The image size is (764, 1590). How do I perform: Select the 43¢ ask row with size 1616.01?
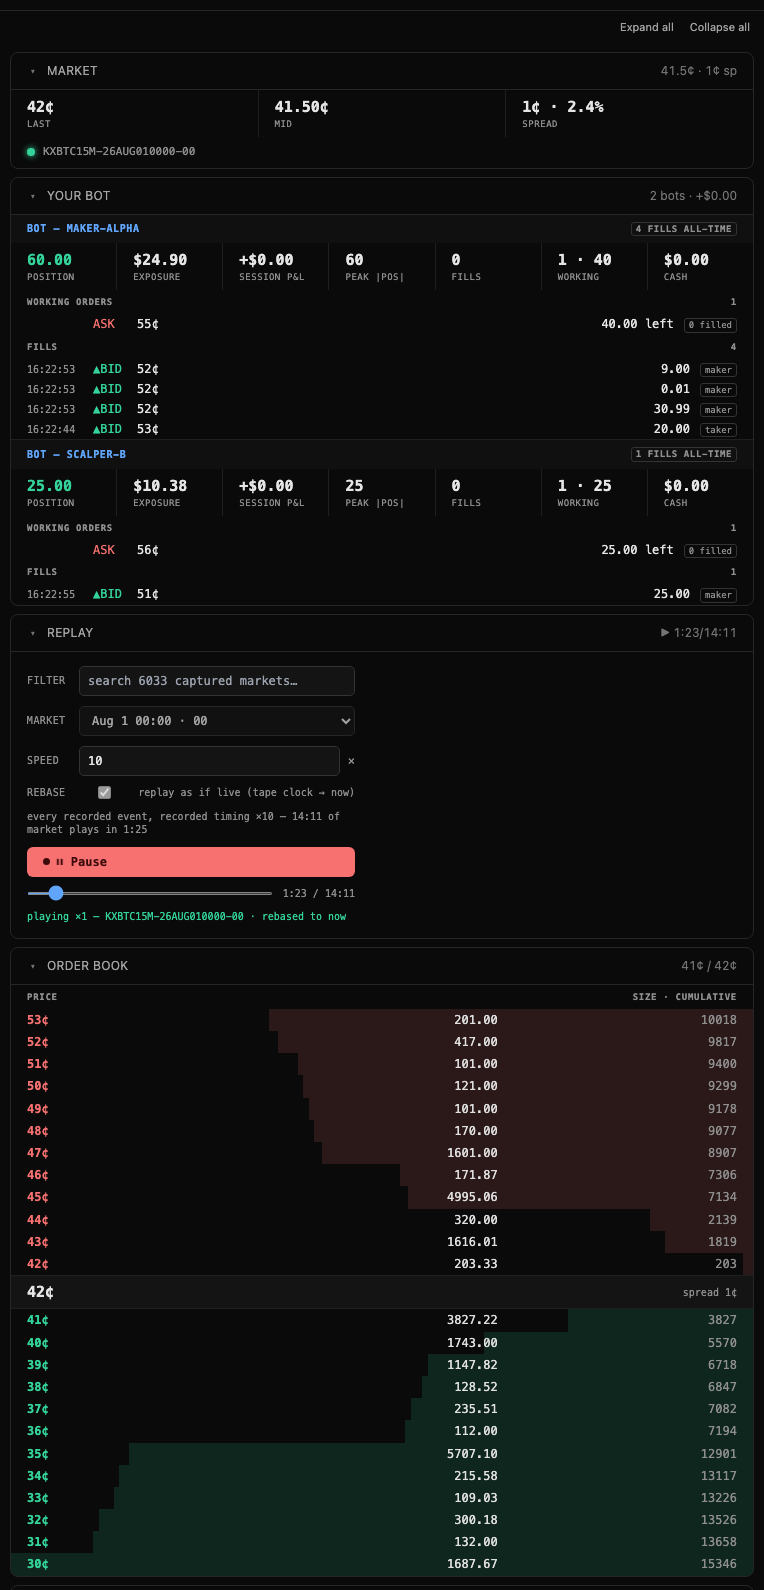(382, 1242)
